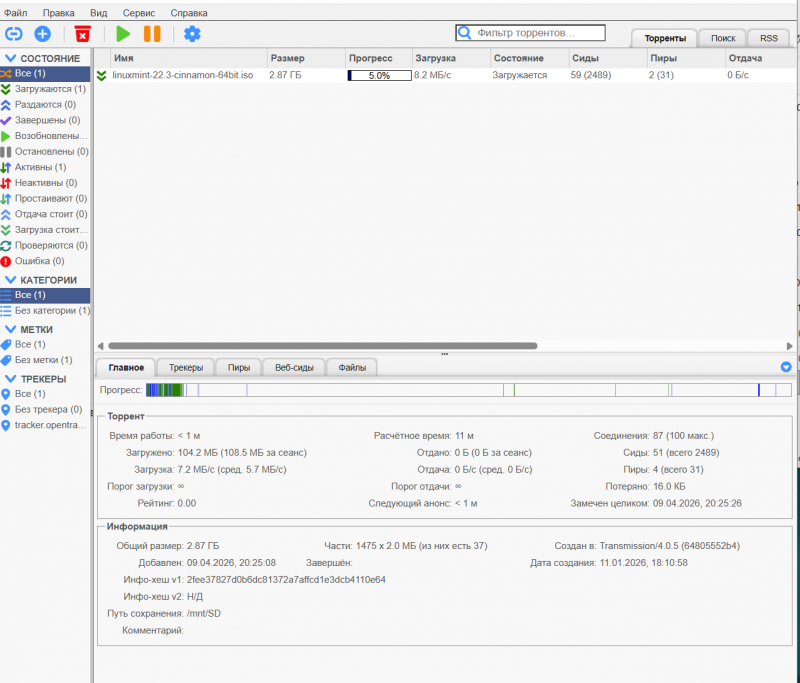Collapse the ТРЕКЕРЫ filter section
The width and height of the screenshot is (800, 683).
click(11, 379)
